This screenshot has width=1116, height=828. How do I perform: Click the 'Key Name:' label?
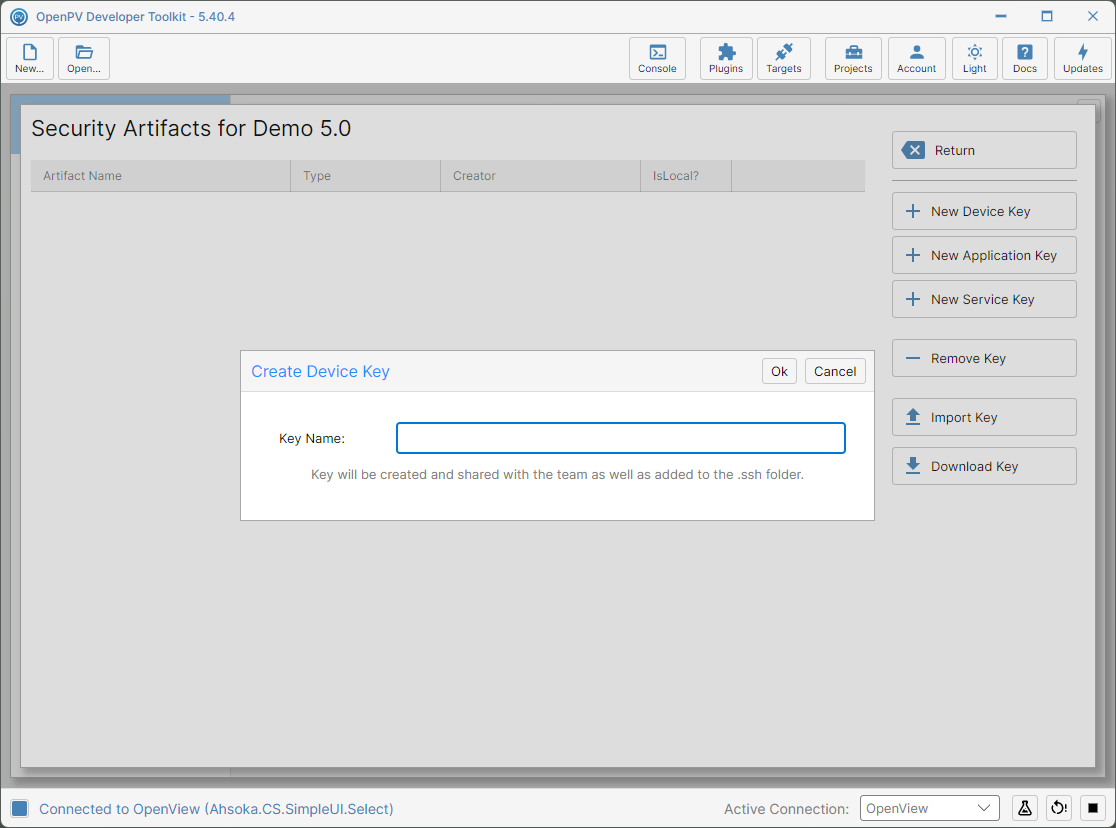(x=312, y=439)
